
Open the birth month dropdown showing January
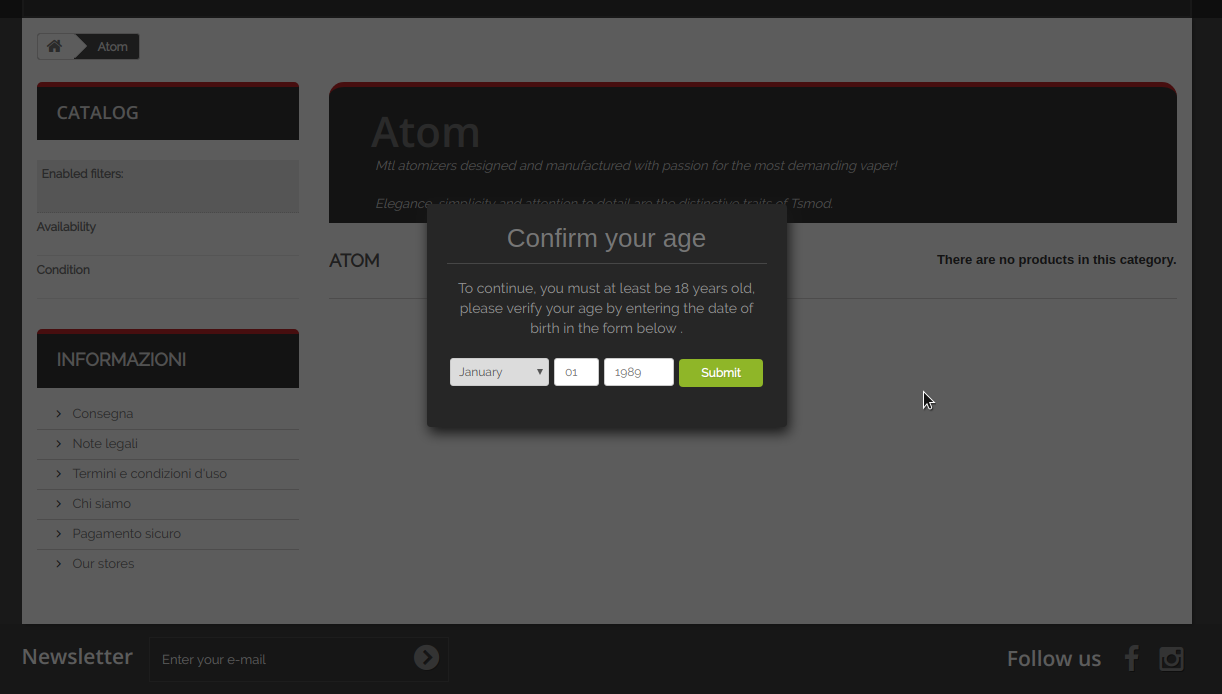pyautogui.click(x=499, y=372)
